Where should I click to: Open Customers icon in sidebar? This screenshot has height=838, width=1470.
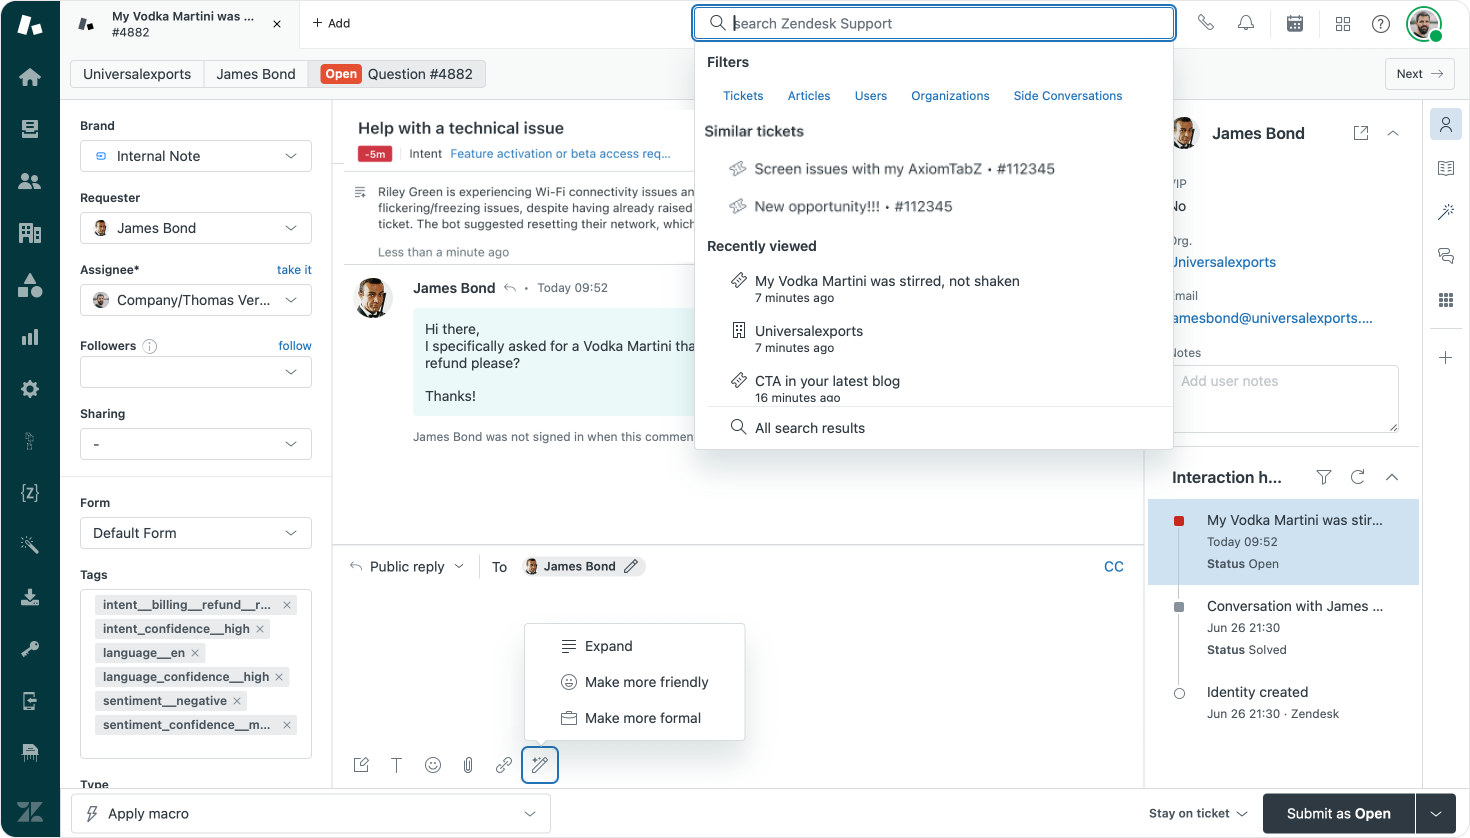pyautogui.click(x=30, y=181)
